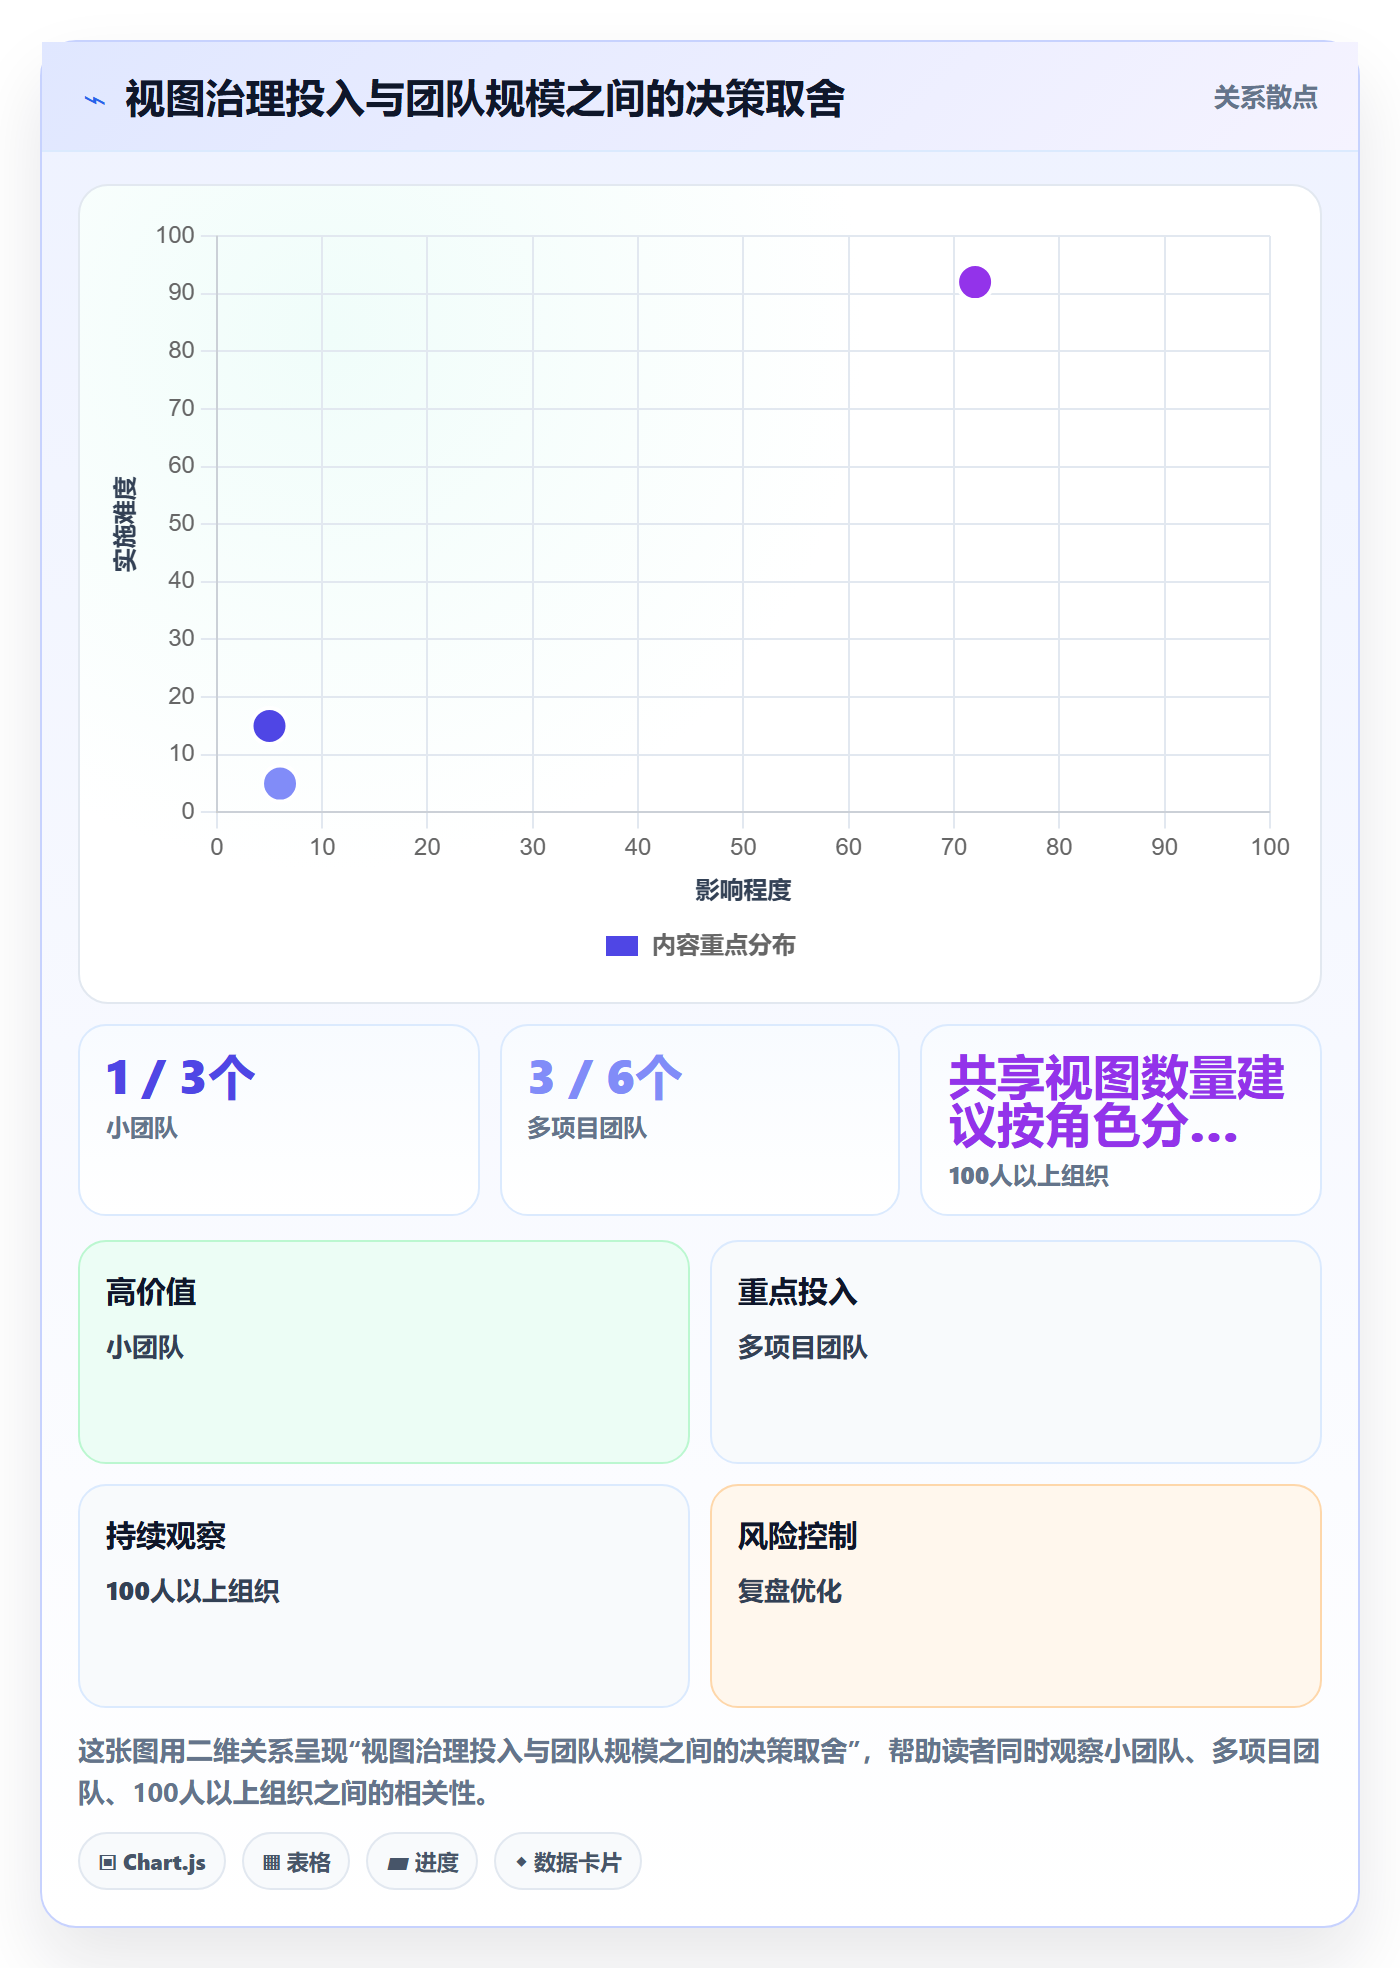Click the 表格 tag chip
The image size is (1400, 1968).
(296, 1862)
